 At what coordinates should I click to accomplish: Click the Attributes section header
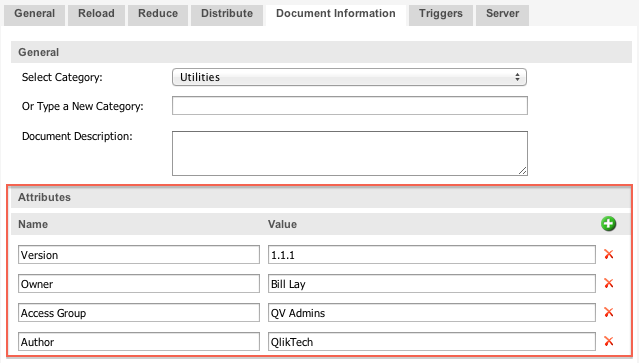point(321,197)
